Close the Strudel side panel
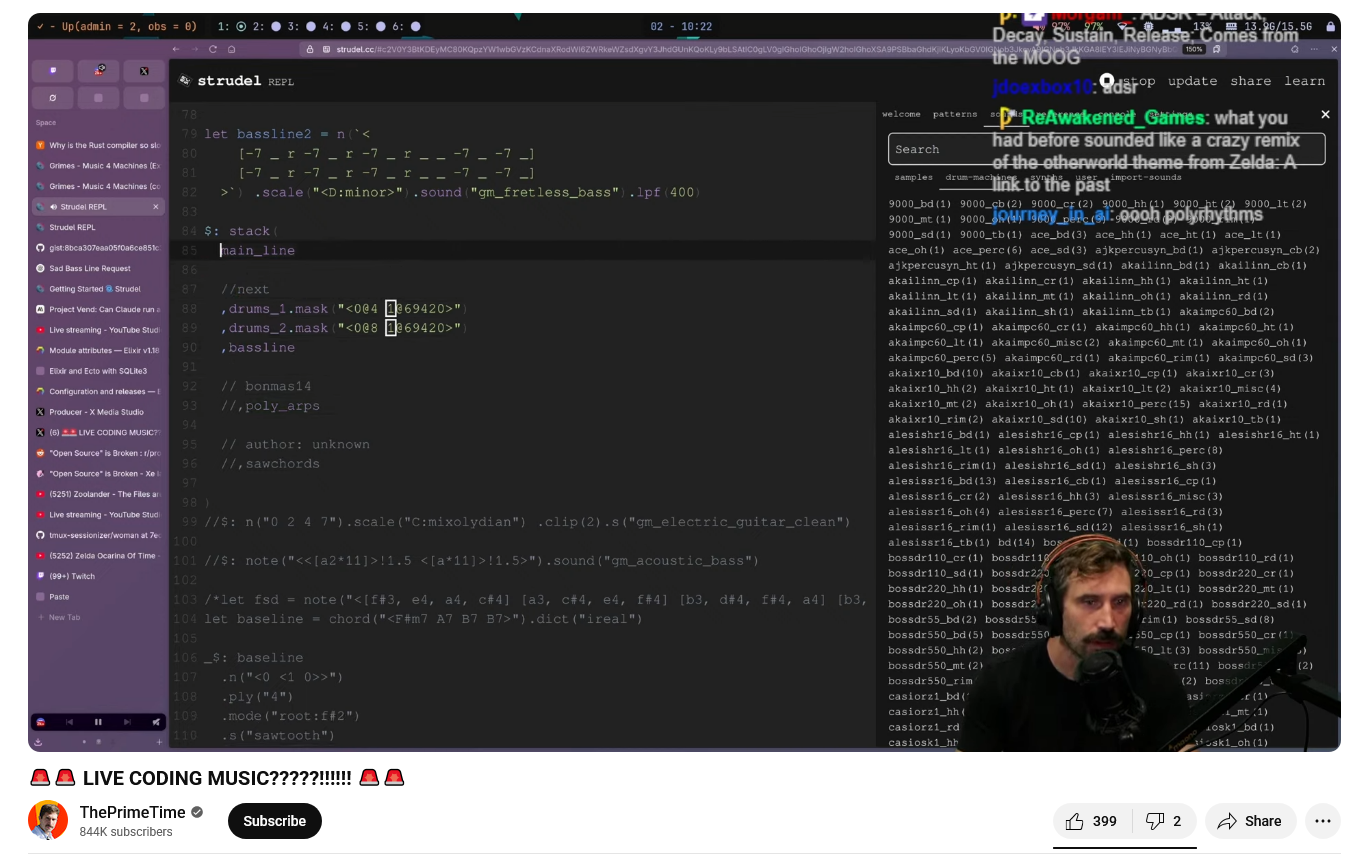1352x863 pixels. (1325, 115)
